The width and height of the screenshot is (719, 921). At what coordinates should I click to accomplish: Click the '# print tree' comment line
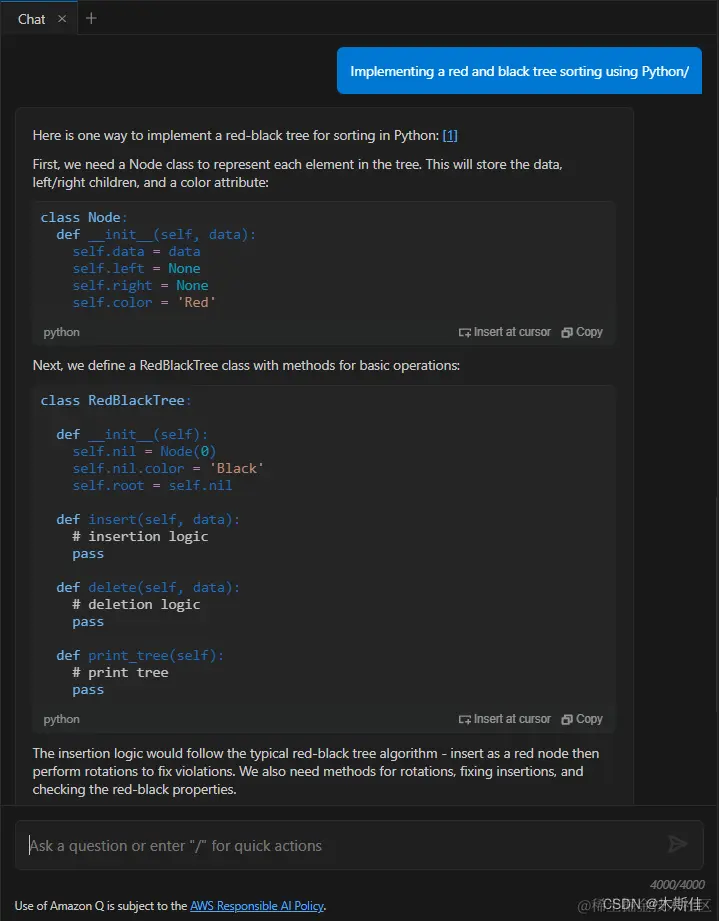pos(120,673)
